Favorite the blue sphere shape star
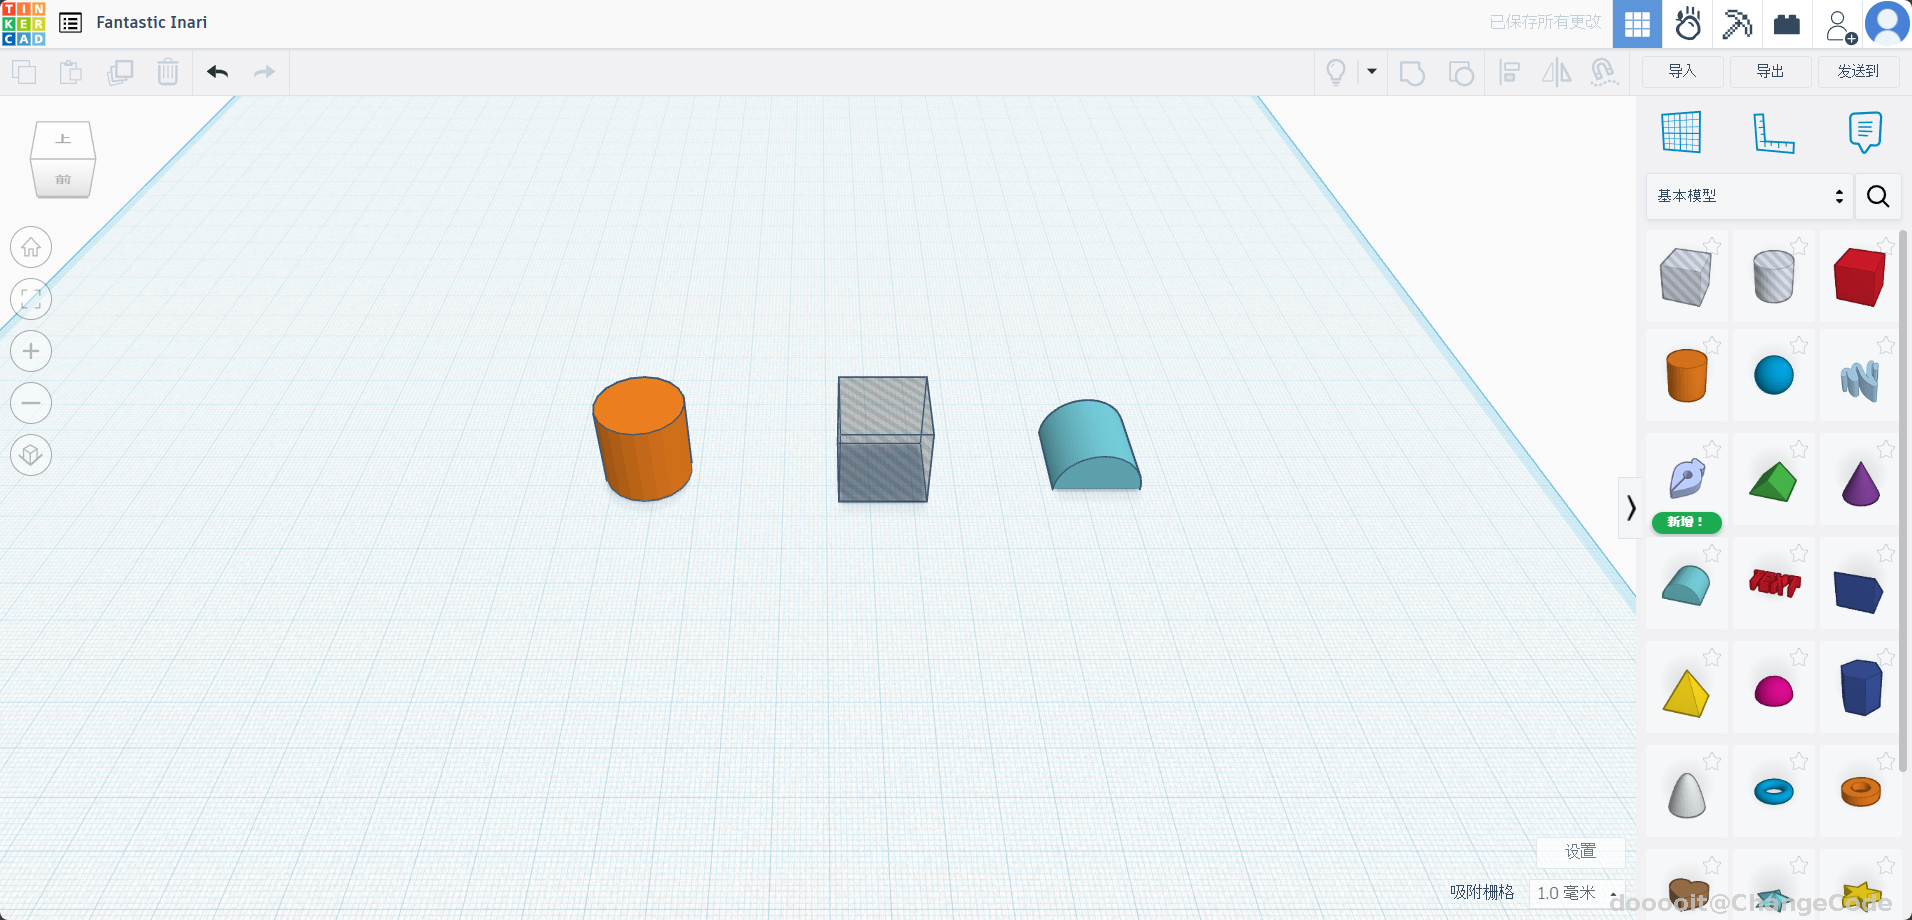 pos(1799,345)
